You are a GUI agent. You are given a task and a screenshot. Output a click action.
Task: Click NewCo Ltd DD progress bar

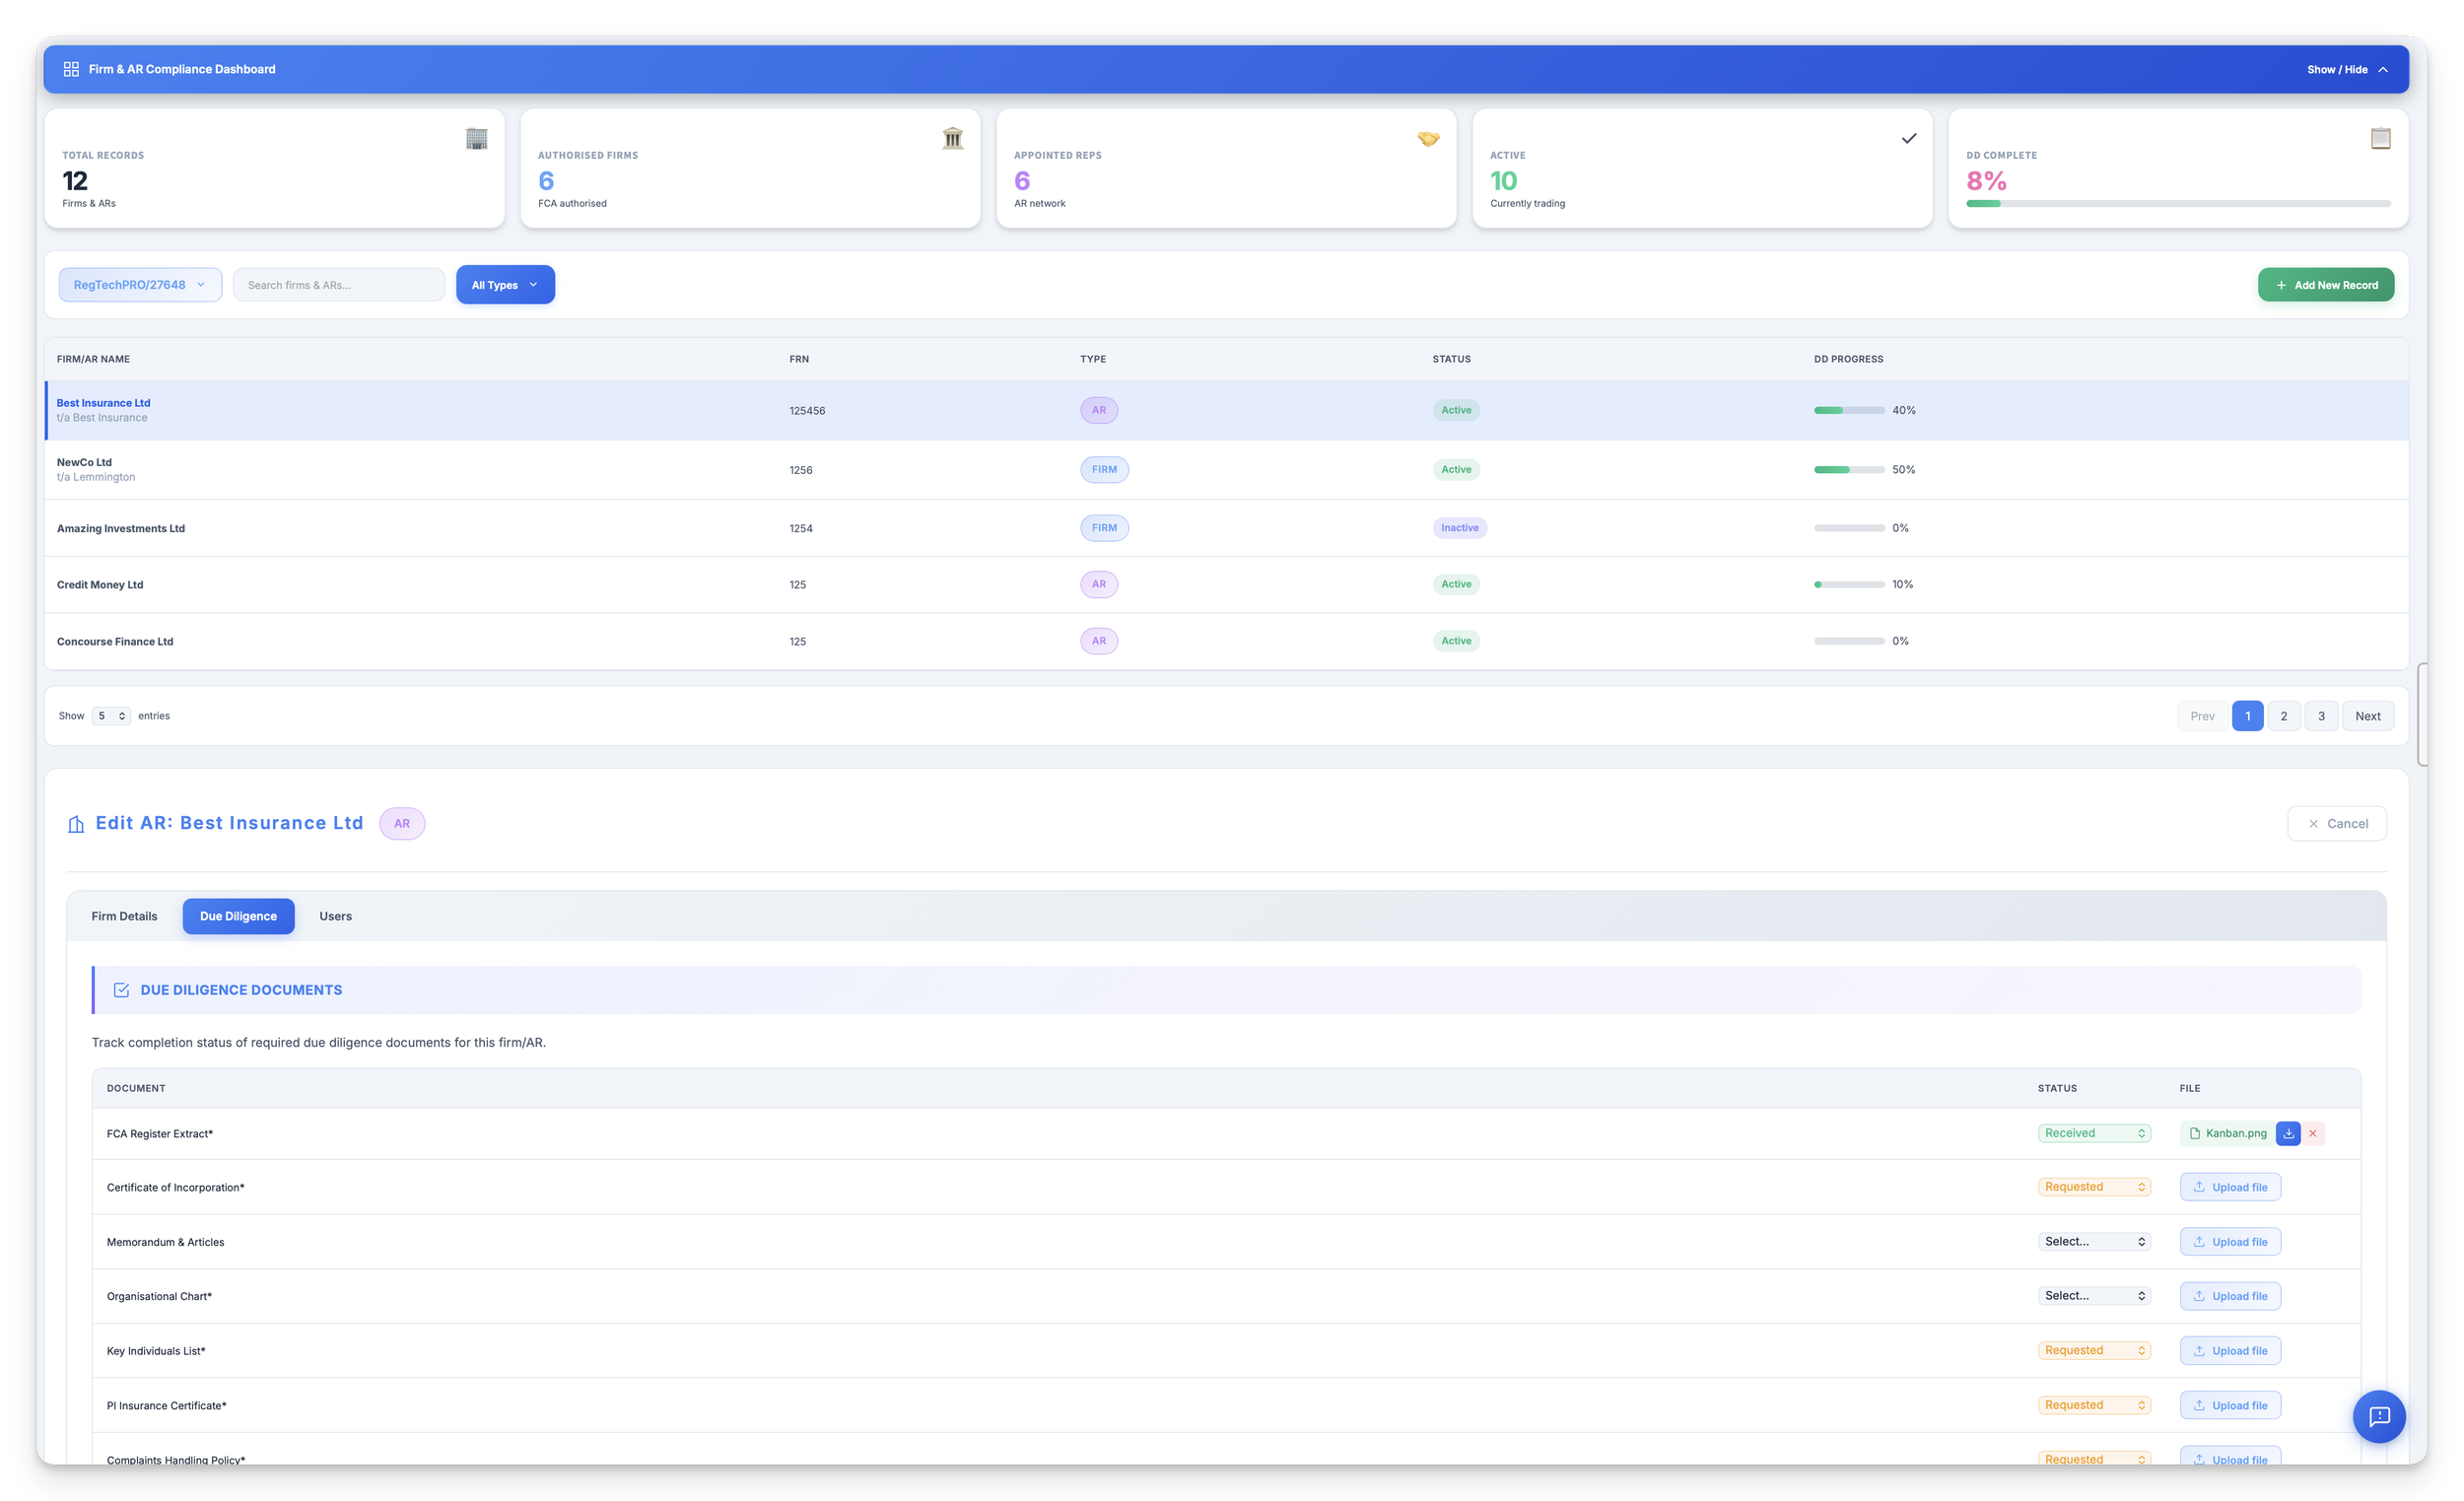1848,469
